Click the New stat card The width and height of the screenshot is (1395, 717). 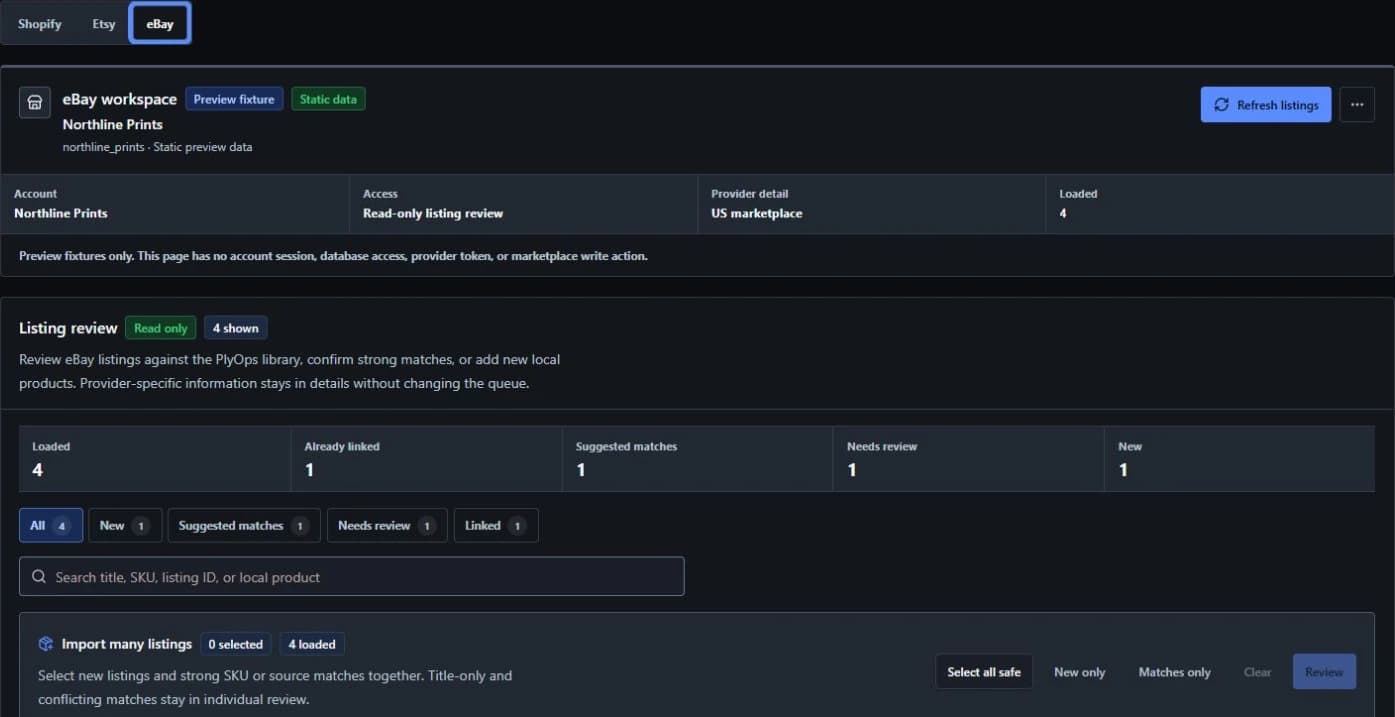coord(1240,459)
